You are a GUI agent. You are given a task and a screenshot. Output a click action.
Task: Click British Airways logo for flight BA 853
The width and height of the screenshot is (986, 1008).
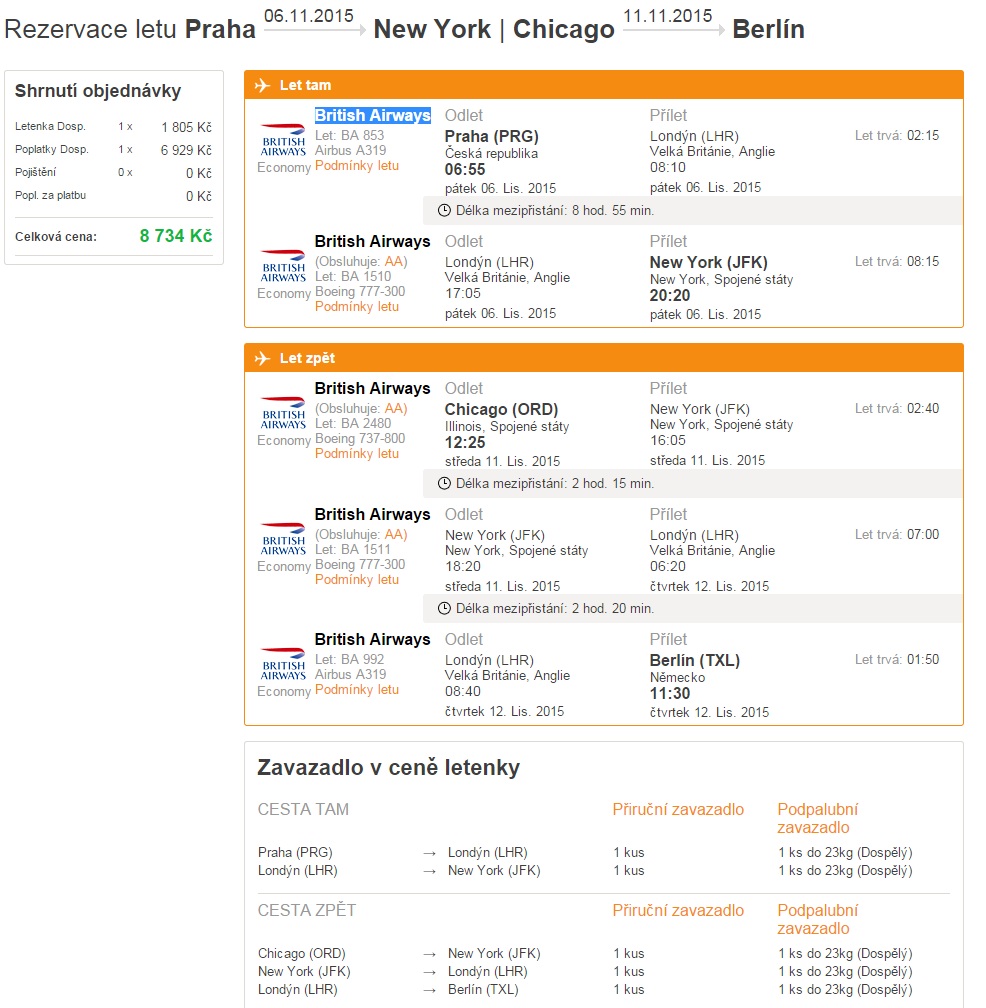point(283,140)
